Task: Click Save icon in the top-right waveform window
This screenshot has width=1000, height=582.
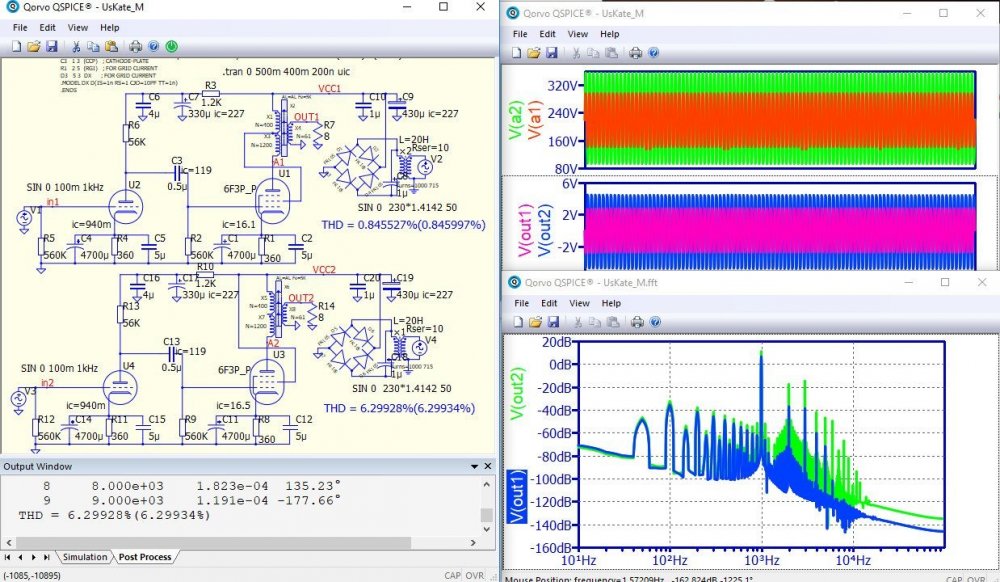Action: (x=553, y=52)
